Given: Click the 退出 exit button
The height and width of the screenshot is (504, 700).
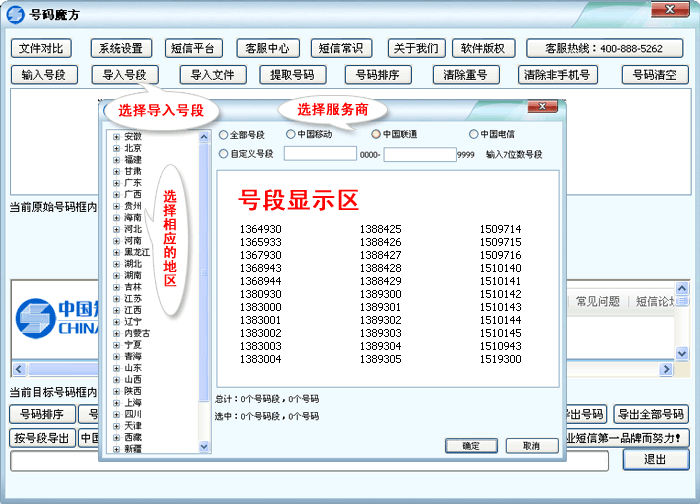Looking at the screenshot, I should [x=655, y=459].
